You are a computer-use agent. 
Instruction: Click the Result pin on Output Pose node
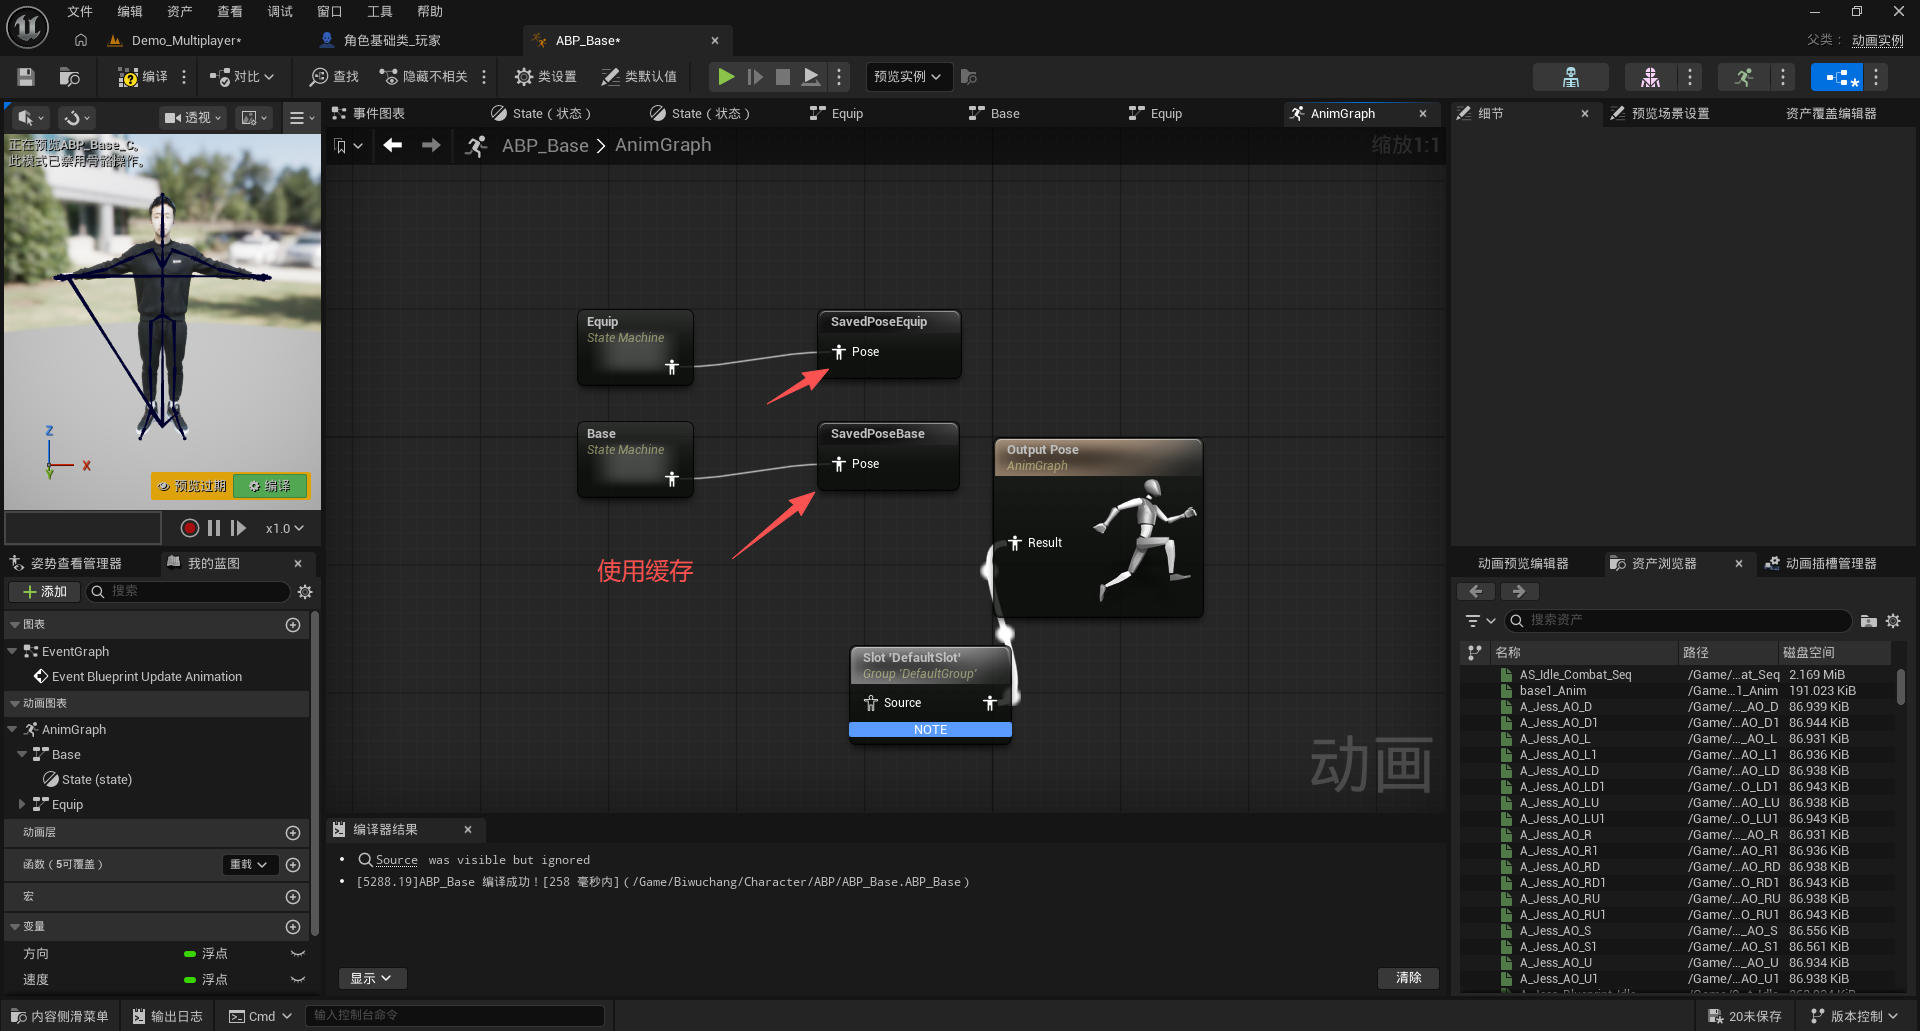click(x=1015, y=543)
